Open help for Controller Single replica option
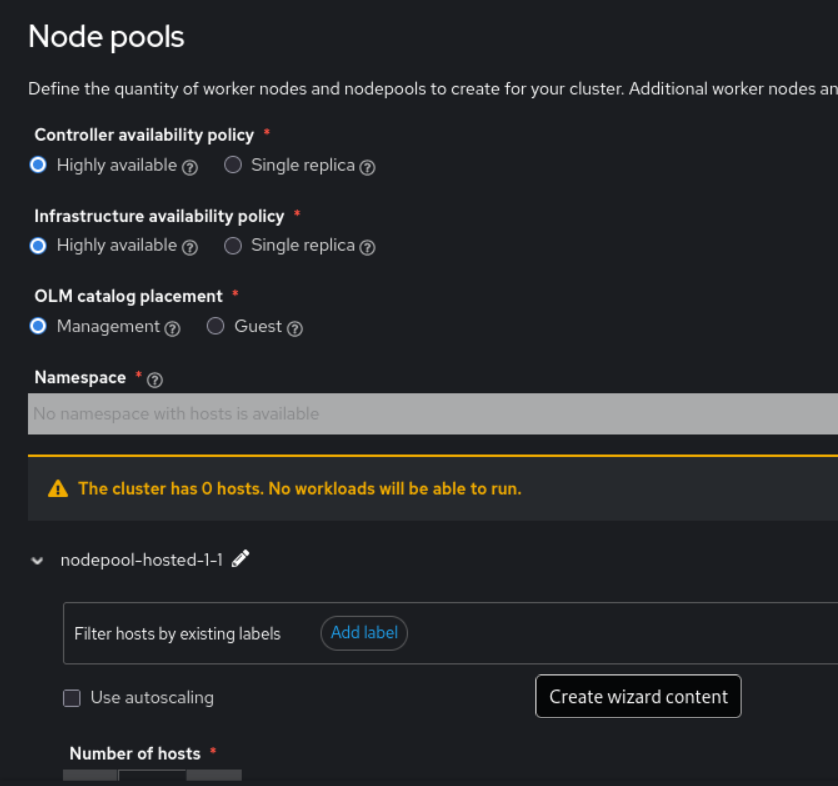Viewport: 838px width, 786px height. pyautogui.click(x=367, y=167)
